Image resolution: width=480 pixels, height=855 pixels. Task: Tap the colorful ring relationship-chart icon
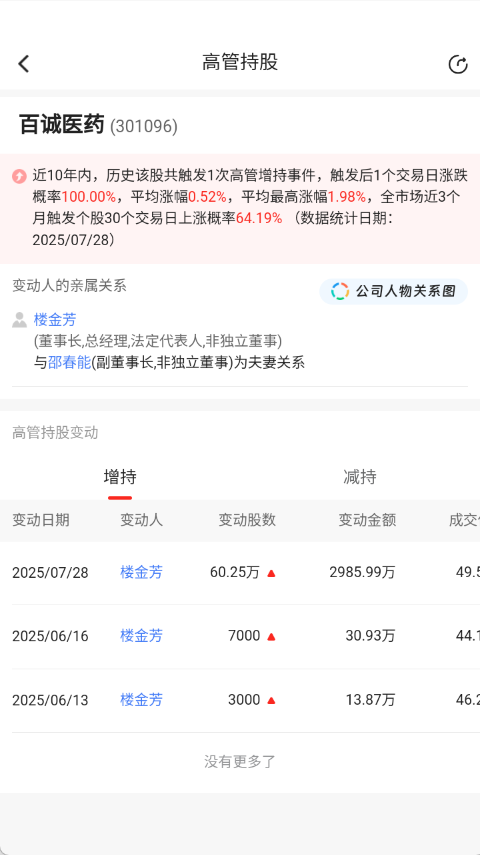point(340,291)
